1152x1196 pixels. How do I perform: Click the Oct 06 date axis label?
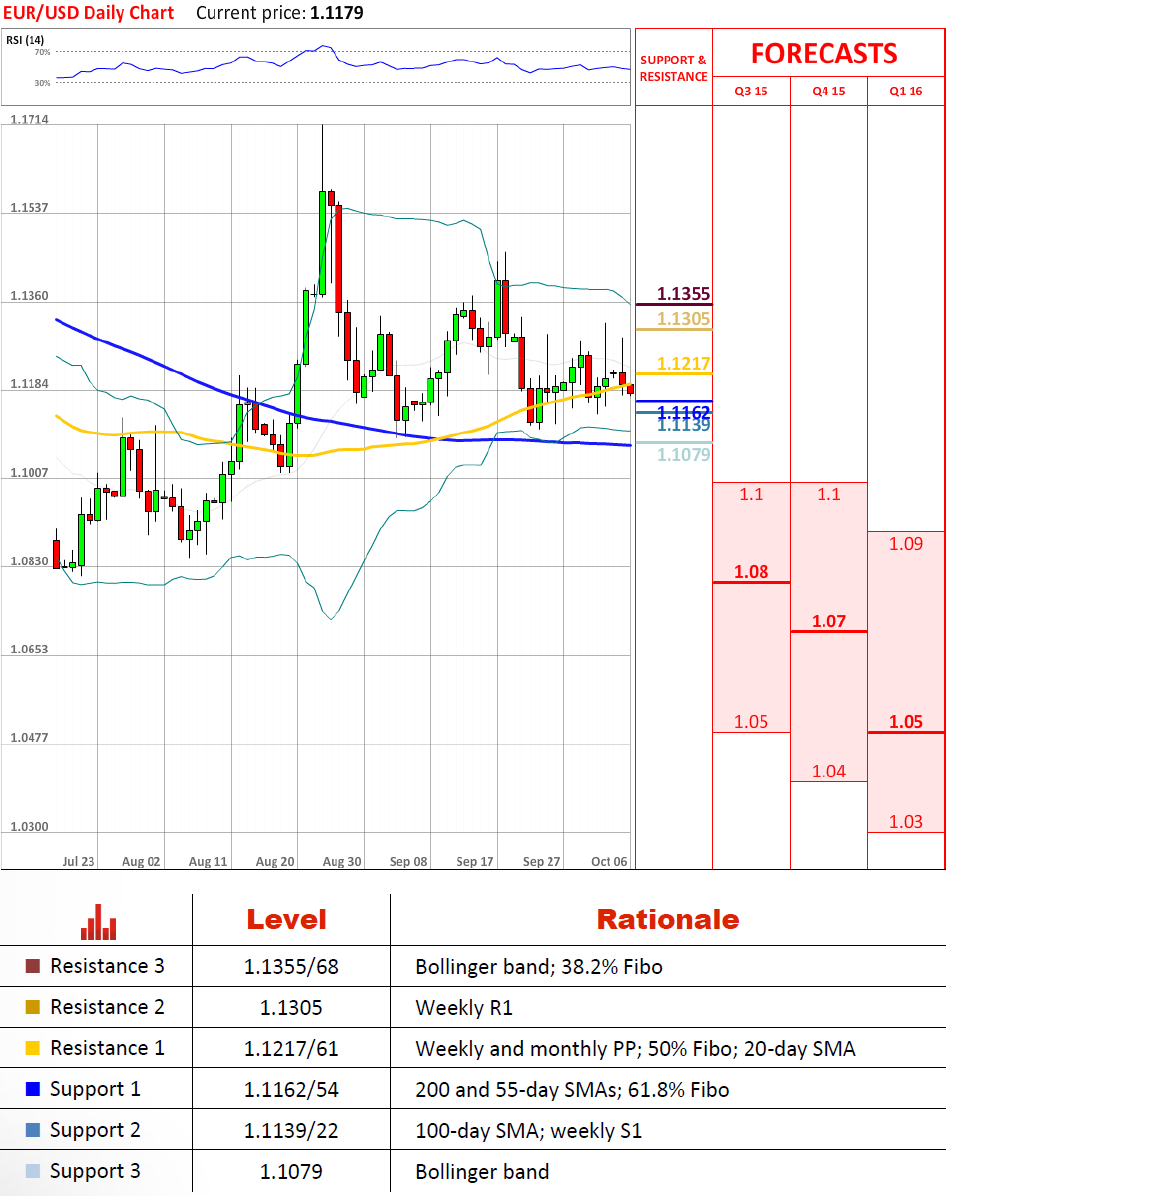point(609,861)
